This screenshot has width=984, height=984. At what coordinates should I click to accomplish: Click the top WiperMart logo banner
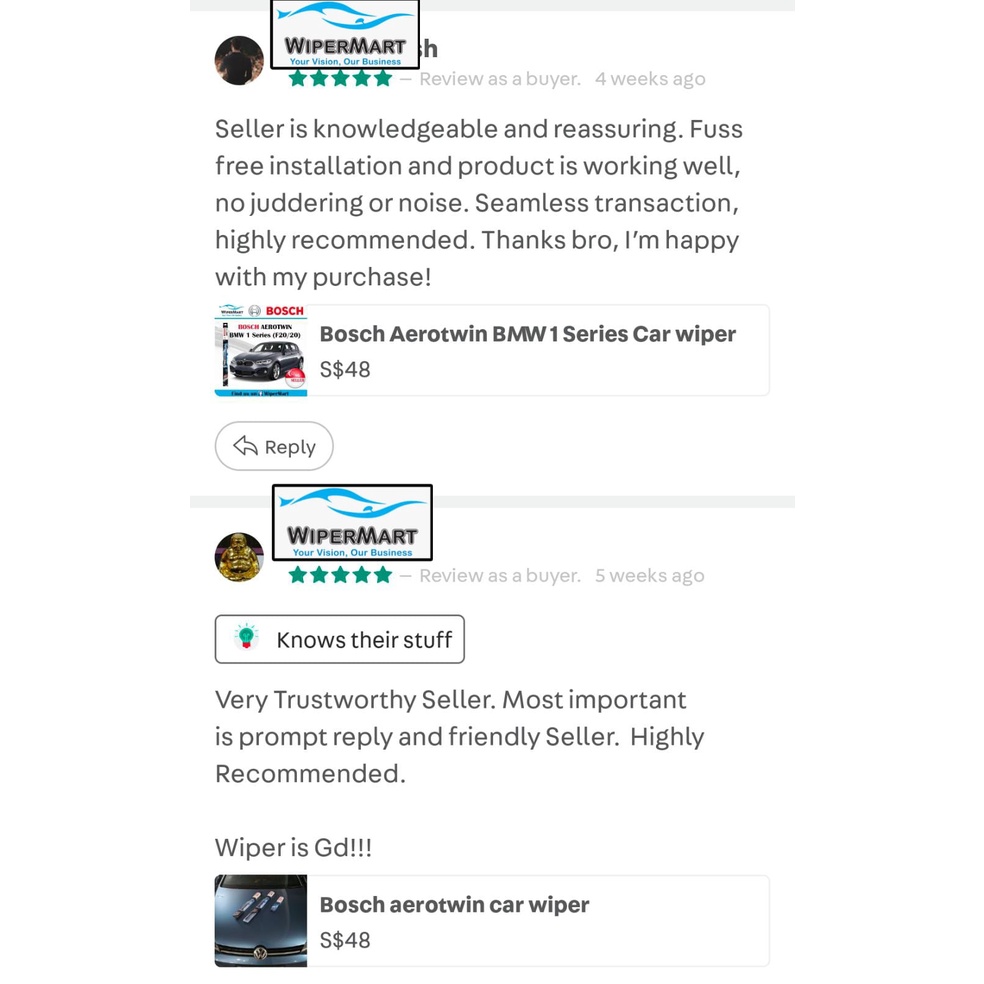345,34
